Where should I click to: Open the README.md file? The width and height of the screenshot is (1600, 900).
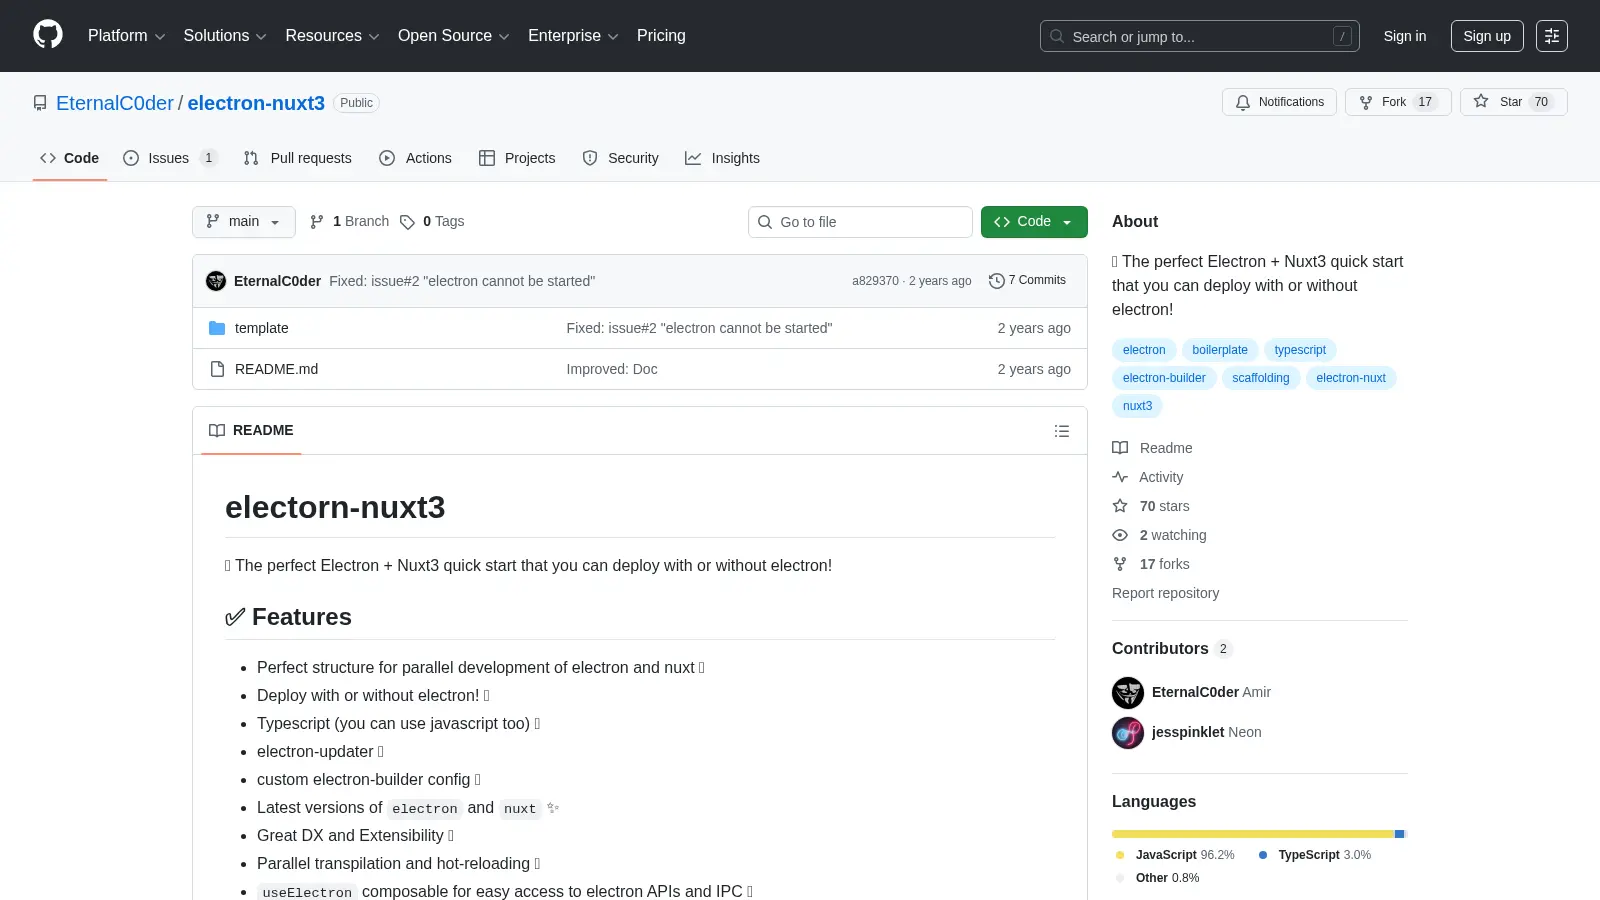tap(276, 369)
